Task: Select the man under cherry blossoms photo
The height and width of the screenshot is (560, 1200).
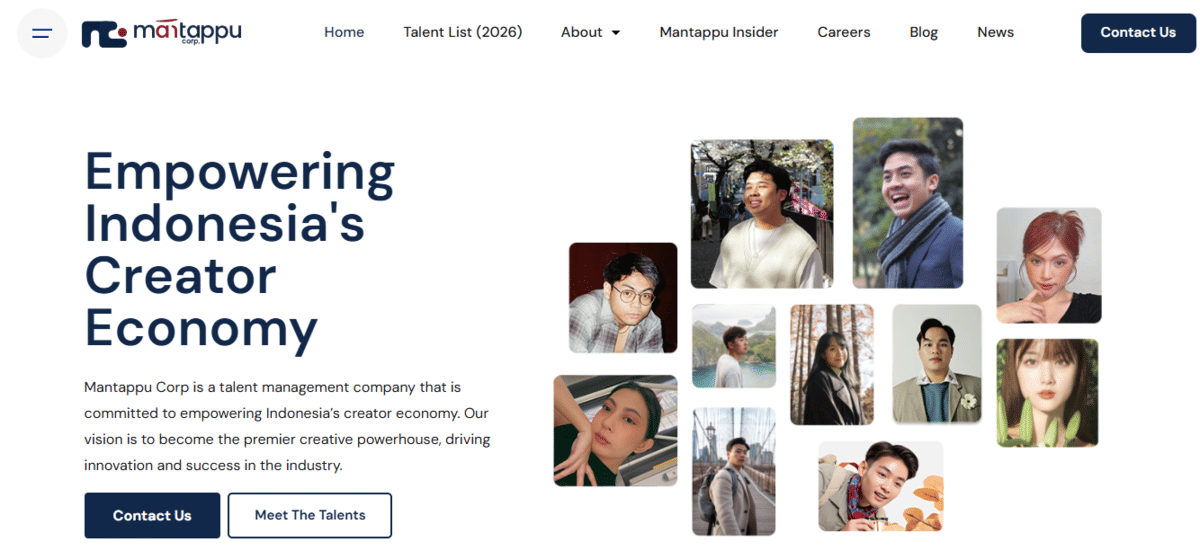Action: 762,214
